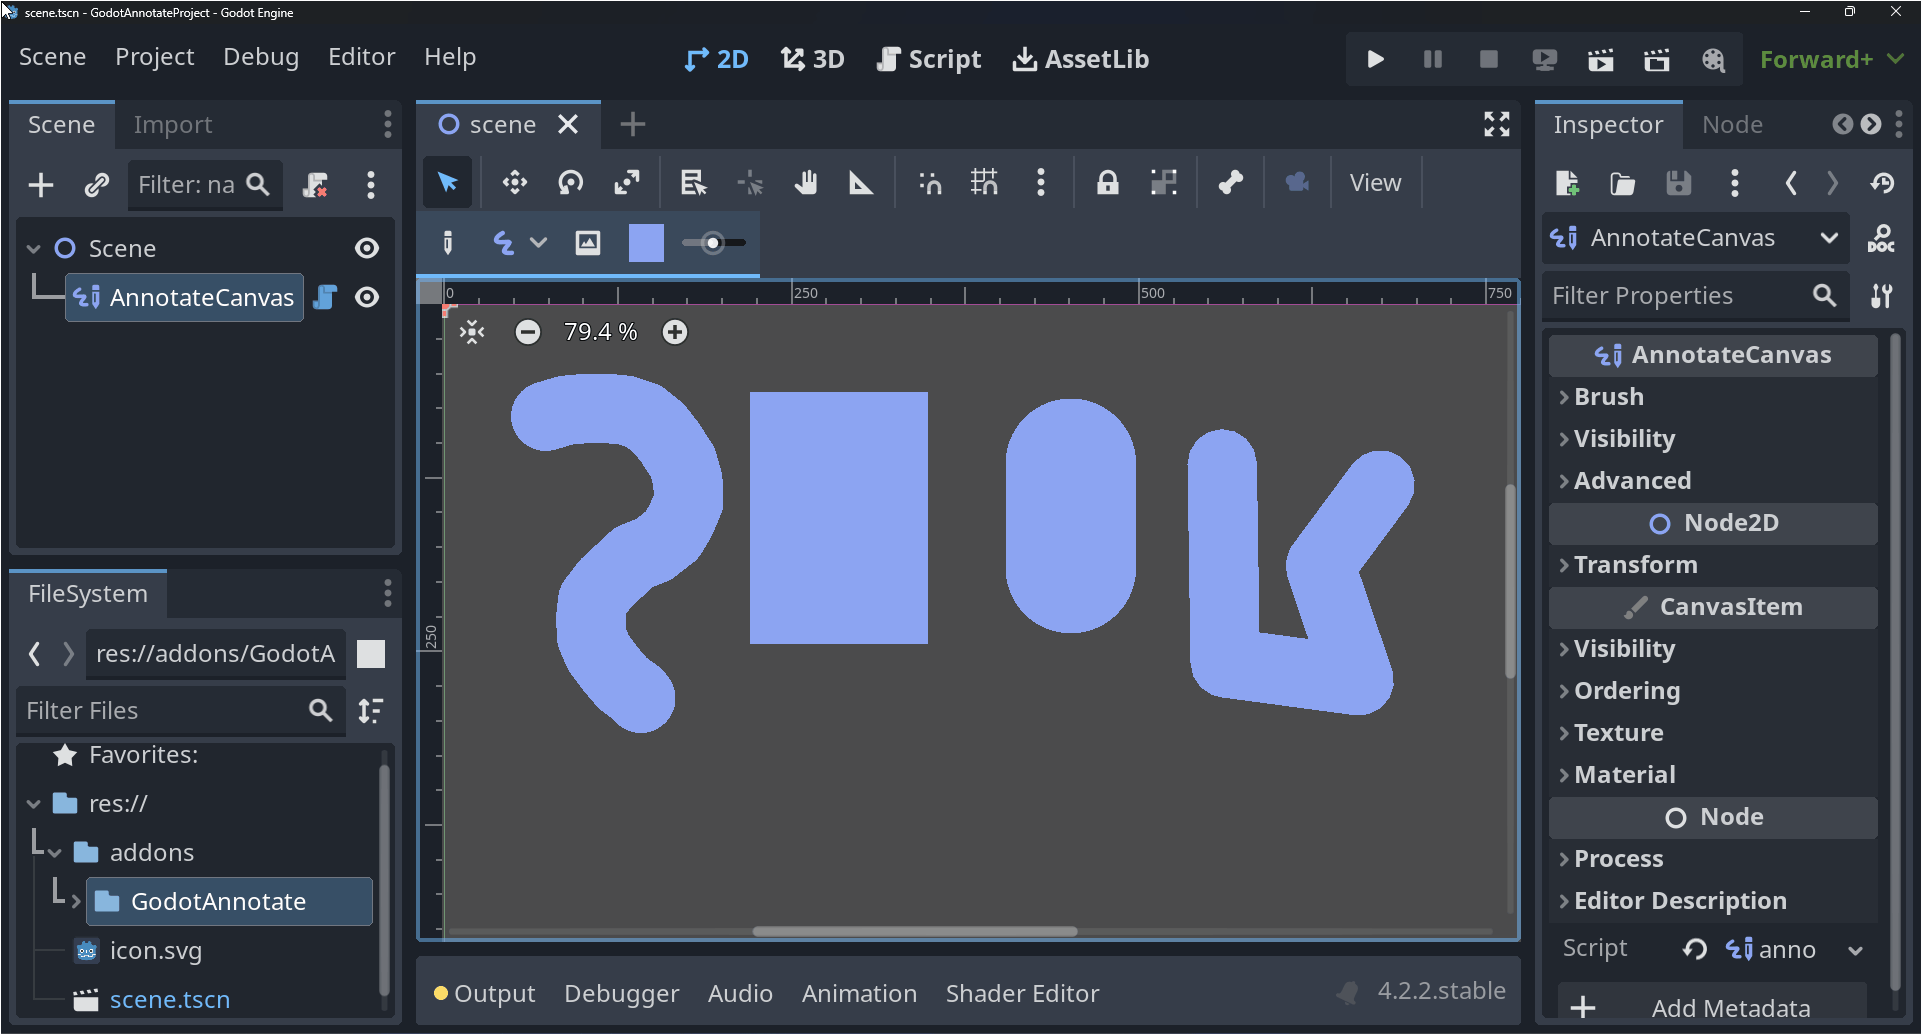Viewport: 1922px width, 1034px height.
Task: Detach or clear script filter icon
Action: coord(315,185)
